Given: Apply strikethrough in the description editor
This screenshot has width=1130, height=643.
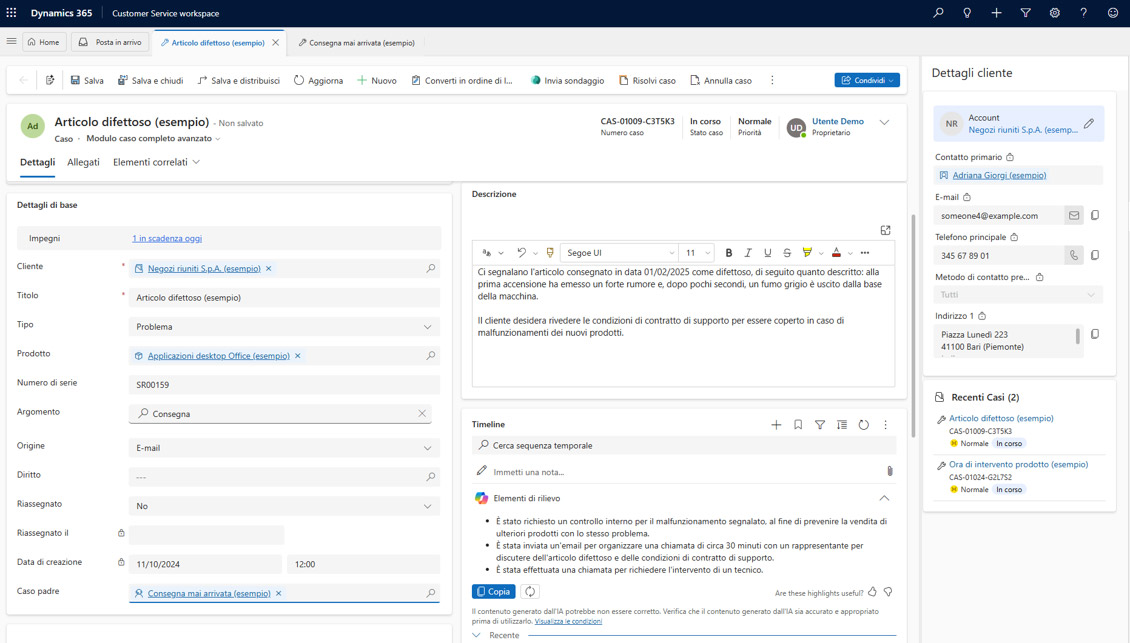Looking at the screenshot, I should (786, 253).
